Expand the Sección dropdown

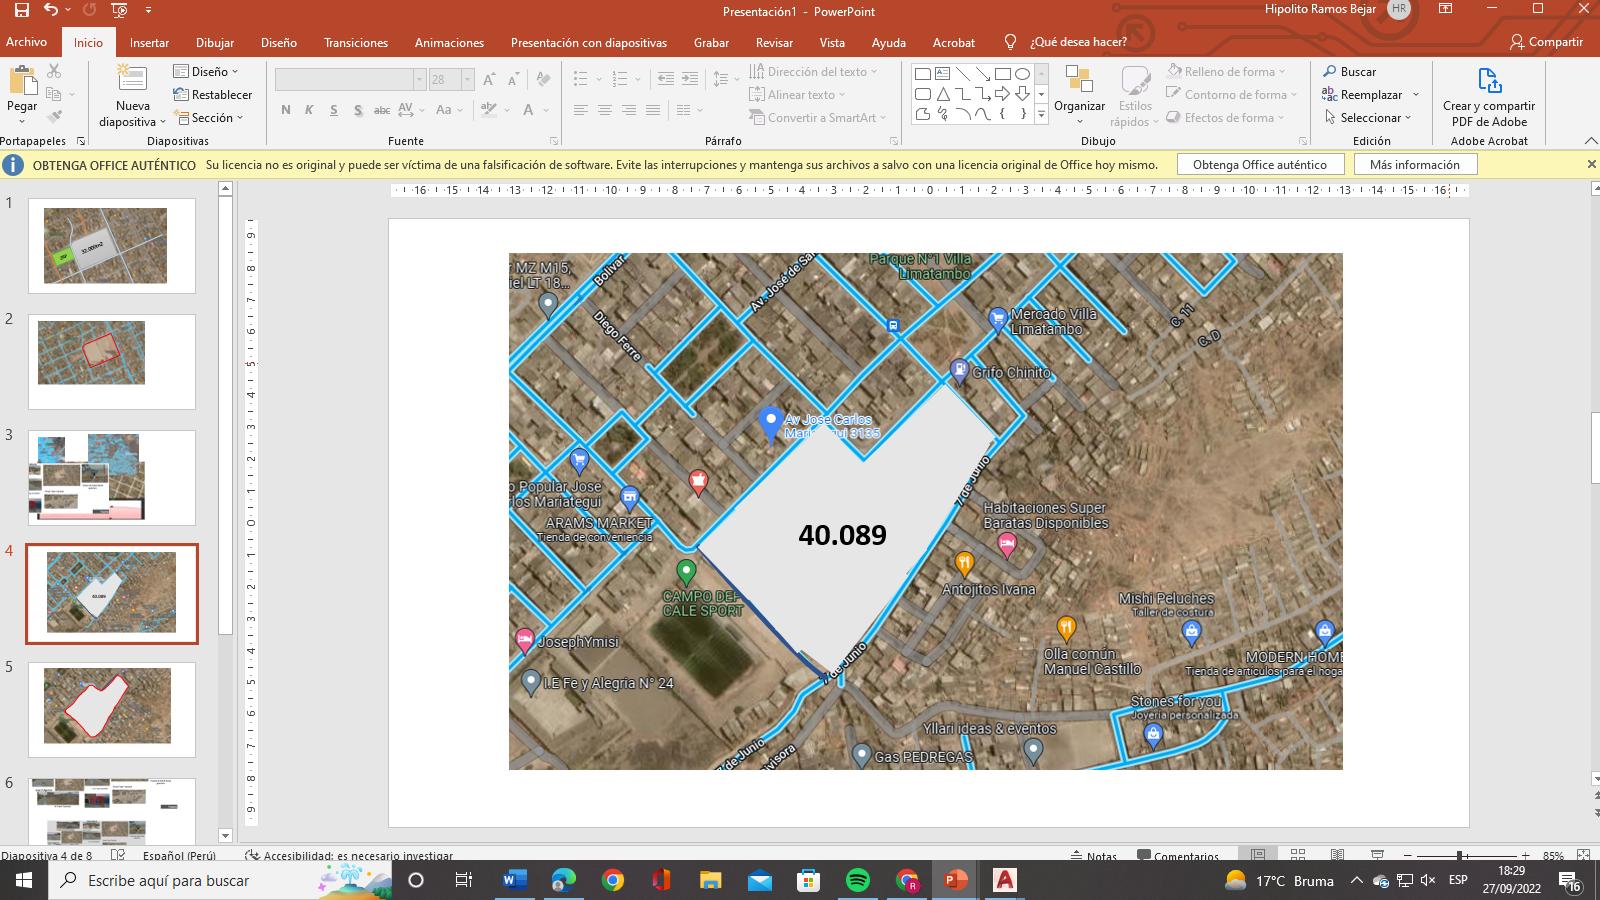pos(209,118)
